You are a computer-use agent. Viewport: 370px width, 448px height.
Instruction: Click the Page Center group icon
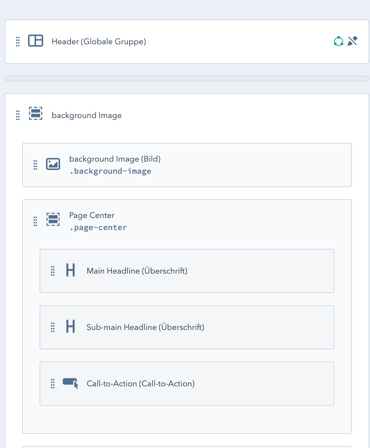[x=53, y=219]
